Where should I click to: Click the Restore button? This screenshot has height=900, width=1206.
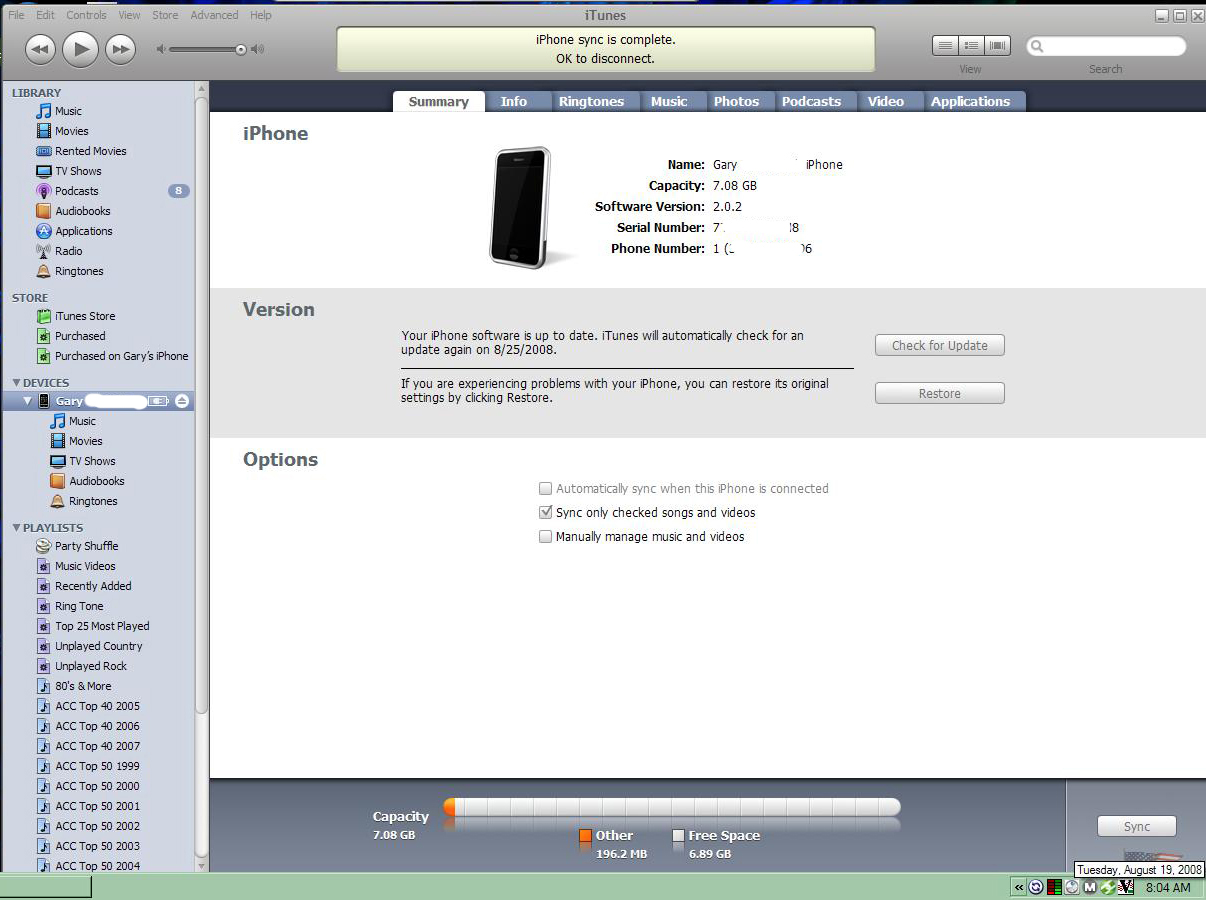click(x=939, y=393)
